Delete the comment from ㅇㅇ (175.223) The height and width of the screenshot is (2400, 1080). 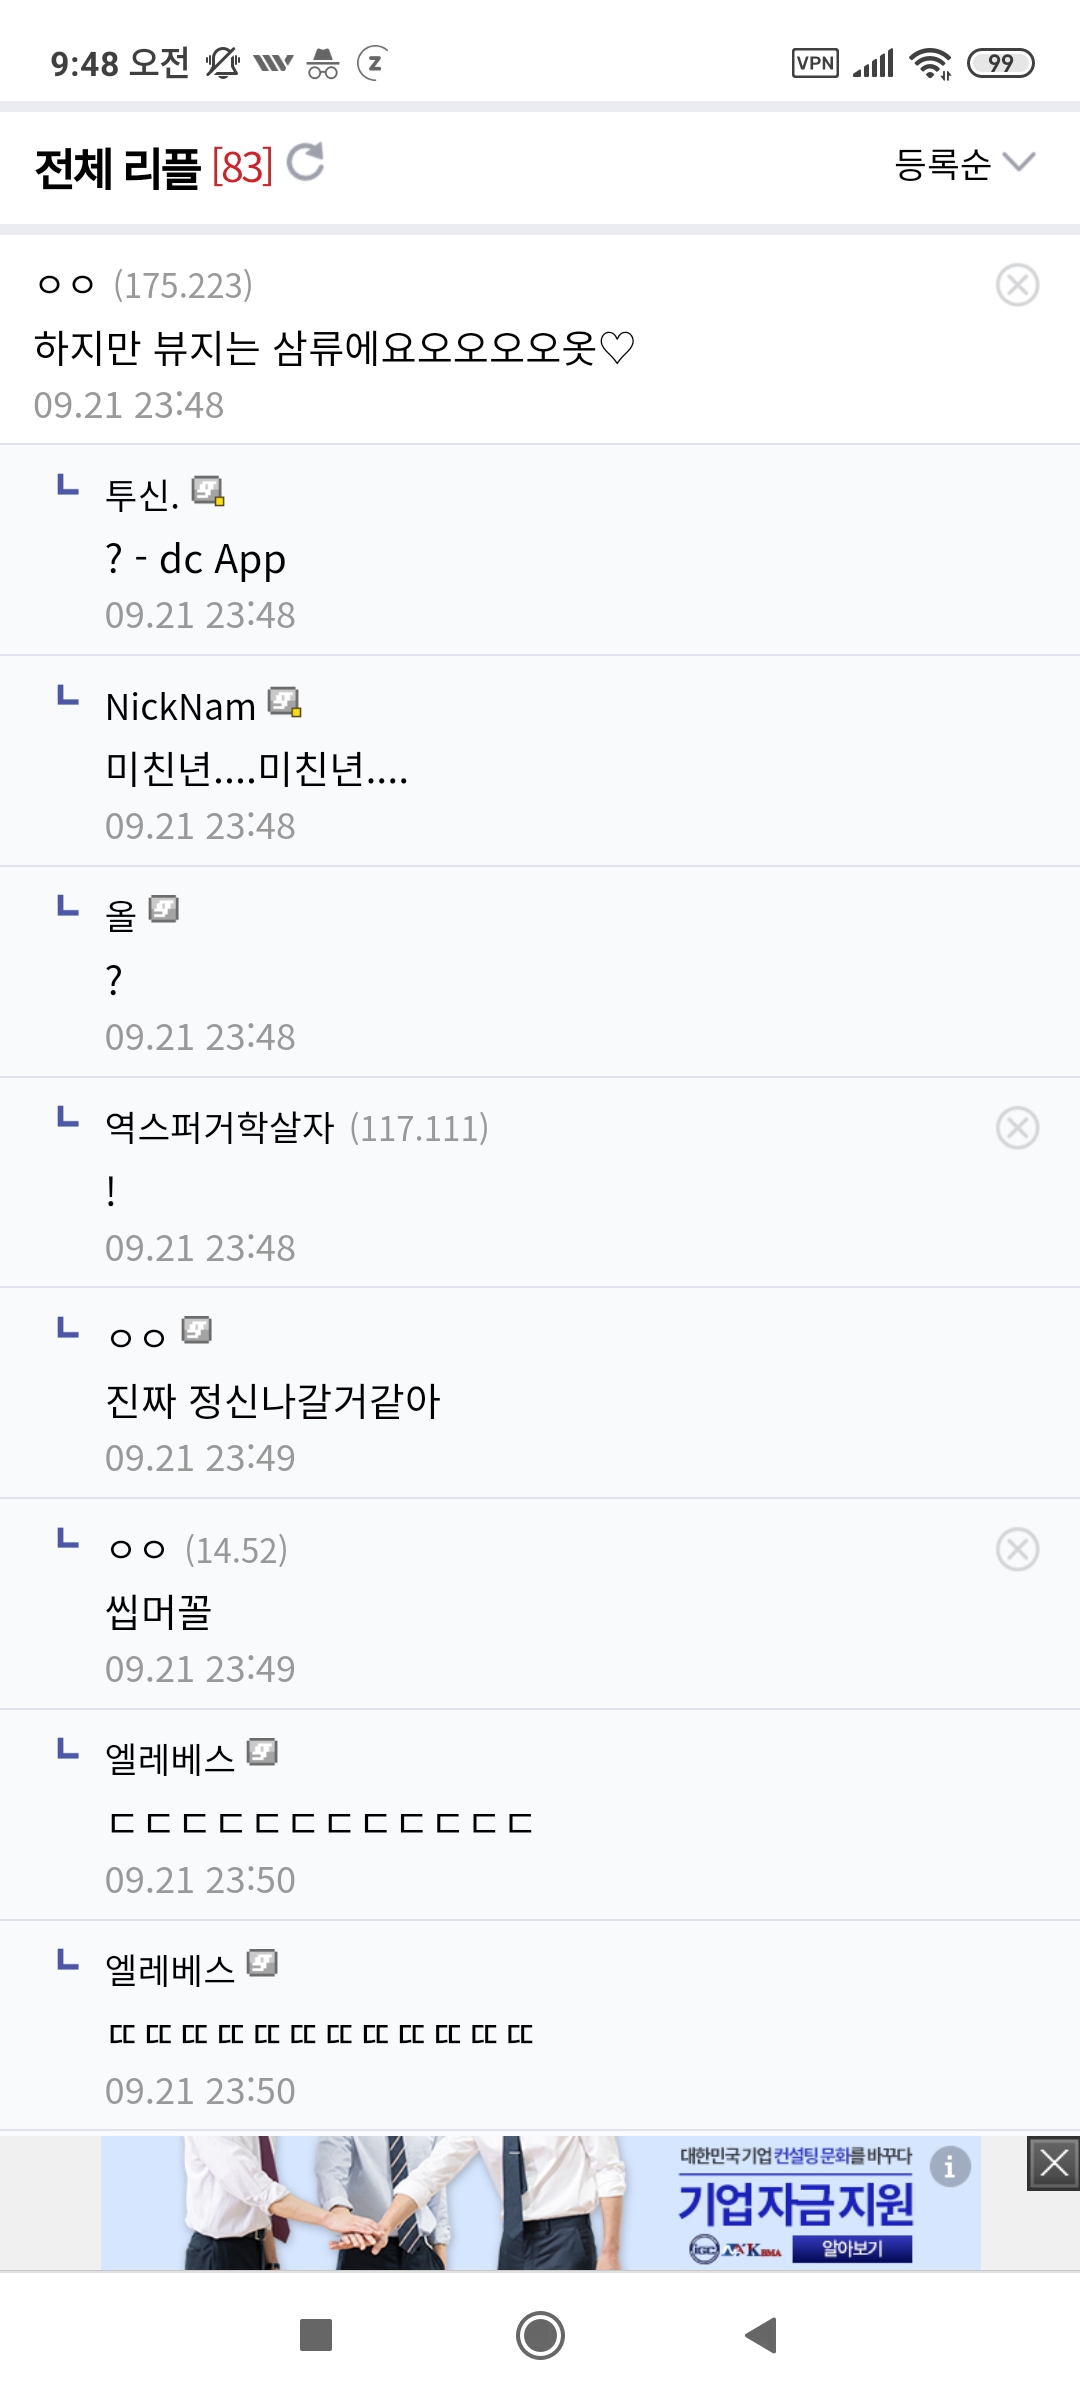[x=1017, y=285]
